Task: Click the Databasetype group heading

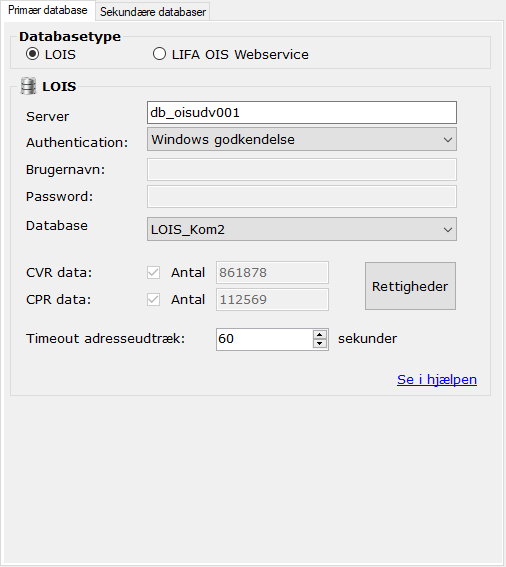Action: pos(70,37)
